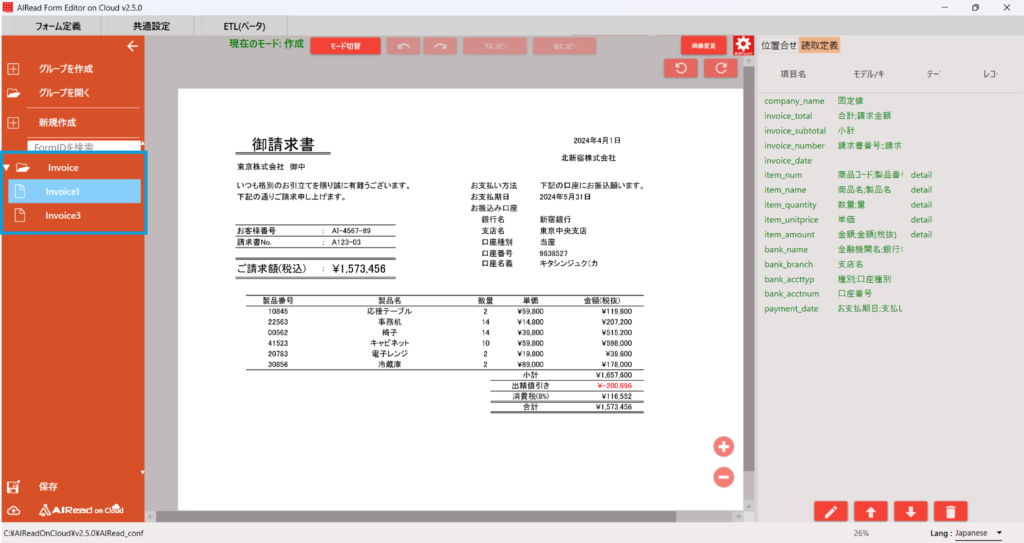Click the 画像変更 button
Image resolution: width=1024 pixels, height=543 pixels.
(x=703, y=46)
